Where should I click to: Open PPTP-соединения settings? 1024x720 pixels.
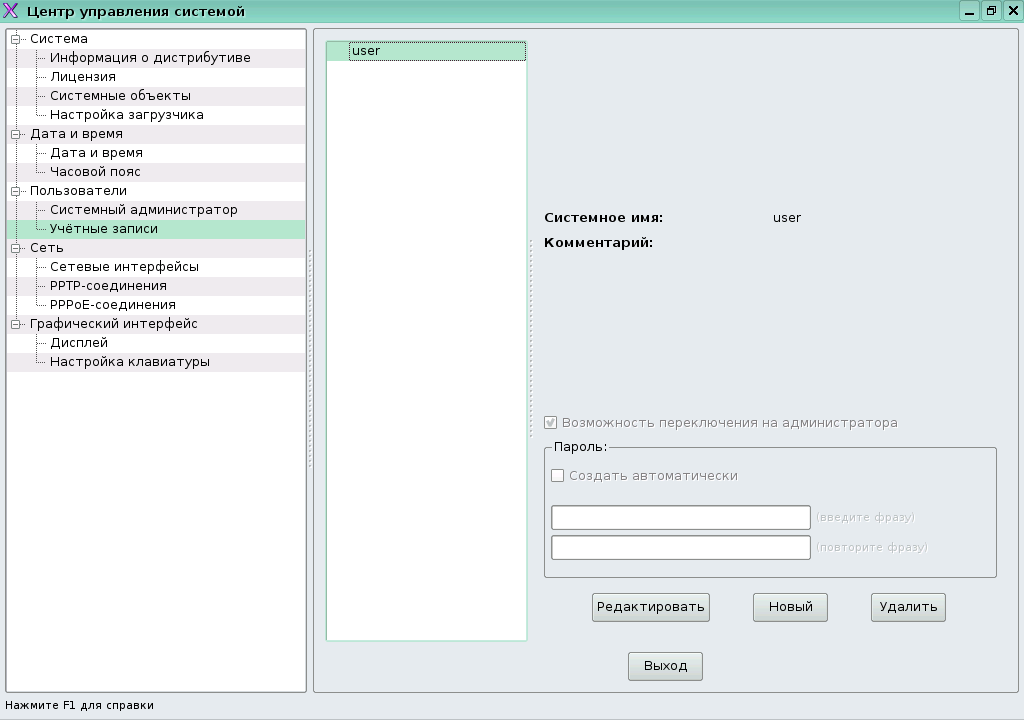coord(115,285)
